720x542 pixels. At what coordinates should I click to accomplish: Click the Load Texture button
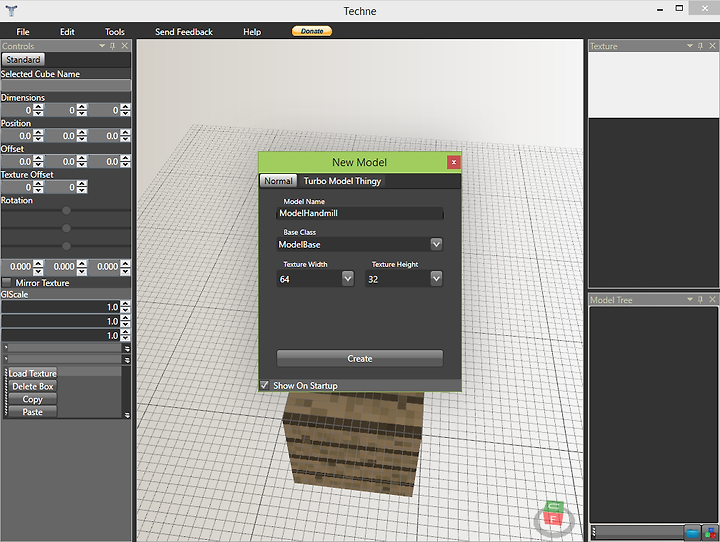point(33,373)
